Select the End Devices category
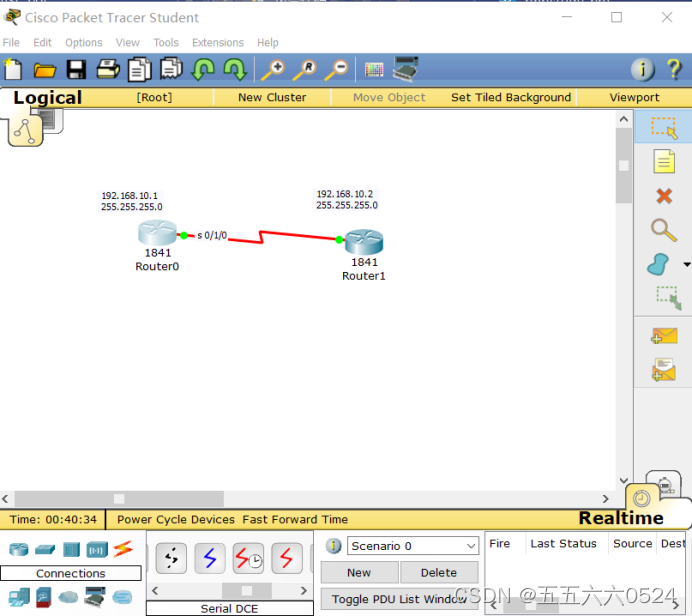 [x=19, y=597]
